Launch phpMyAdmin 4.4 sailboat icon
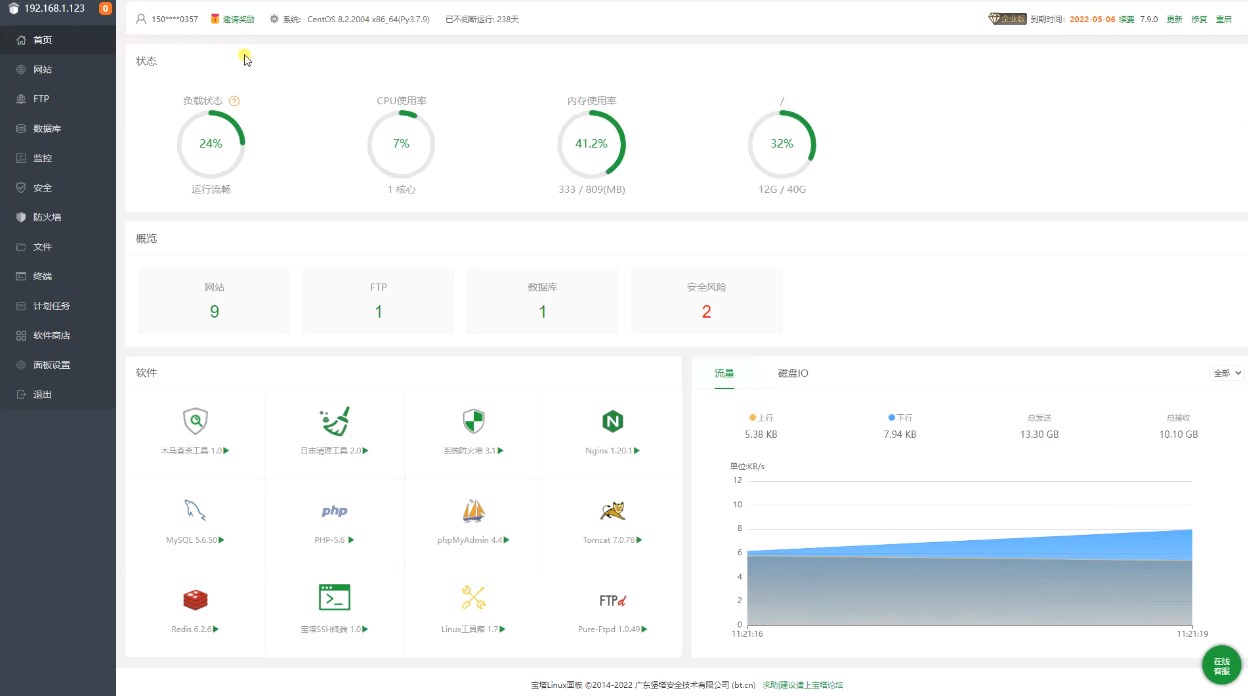Image resolution: width=1248 pixels, height=696 pixels. click(x=474, y=511)
